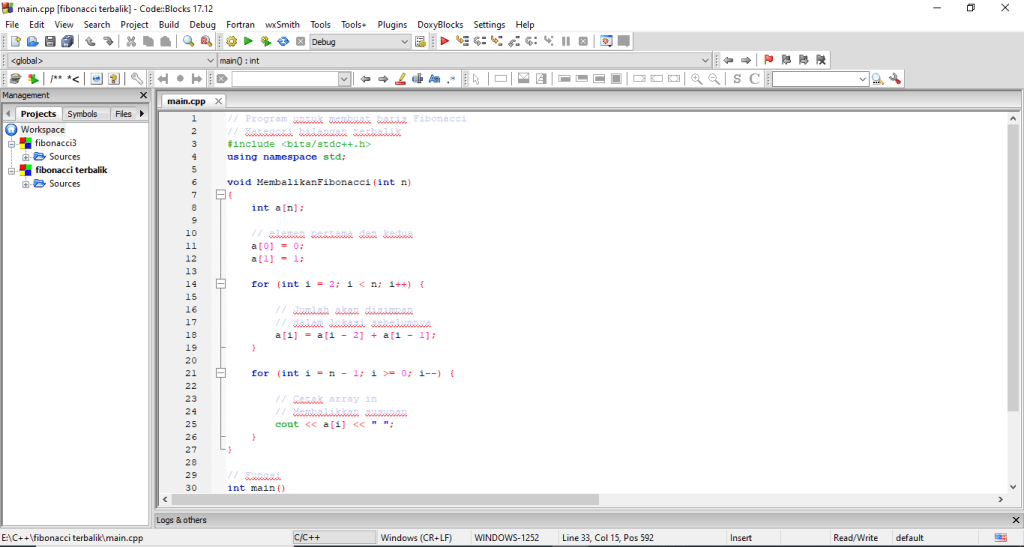Close the main.cpp editor tab
The width and height of the screenshot is (1024, 547).
[x=218, y=101]
